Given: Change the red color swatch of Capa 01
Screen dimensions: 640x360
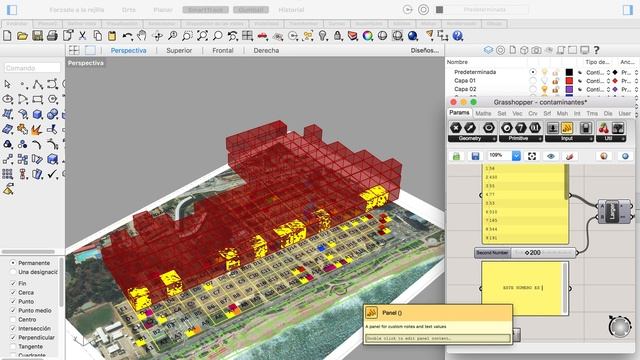Looking at the screenshot, I should coord(569,81).
